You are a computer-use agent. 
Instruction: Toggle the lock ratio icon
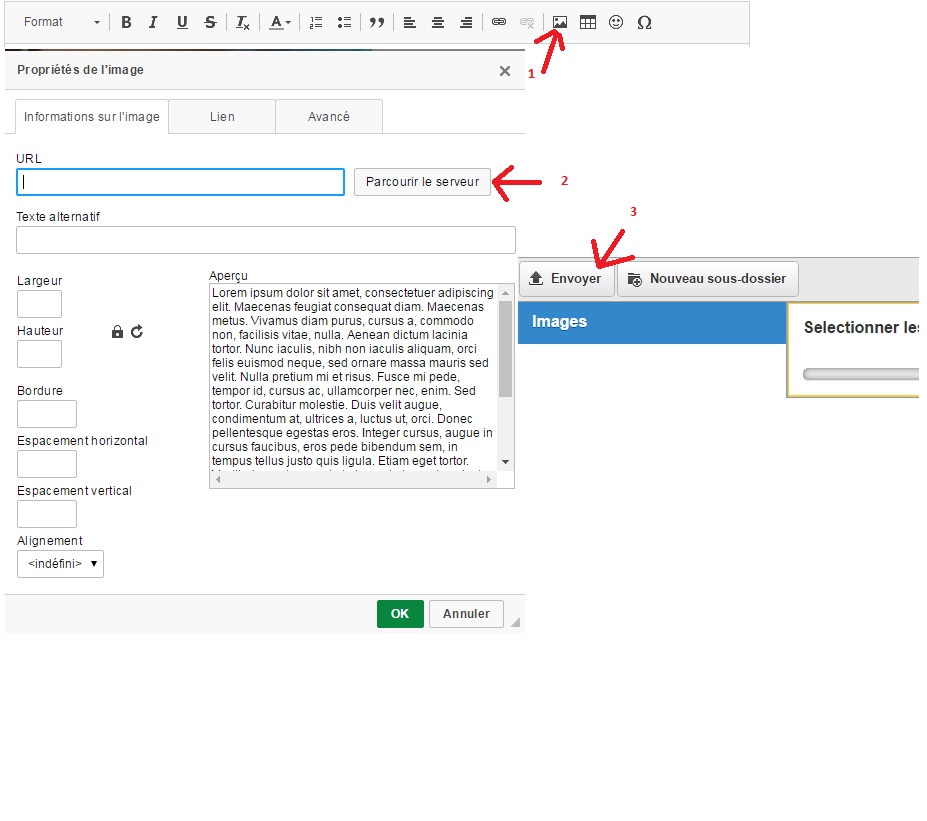pos(117,331)
